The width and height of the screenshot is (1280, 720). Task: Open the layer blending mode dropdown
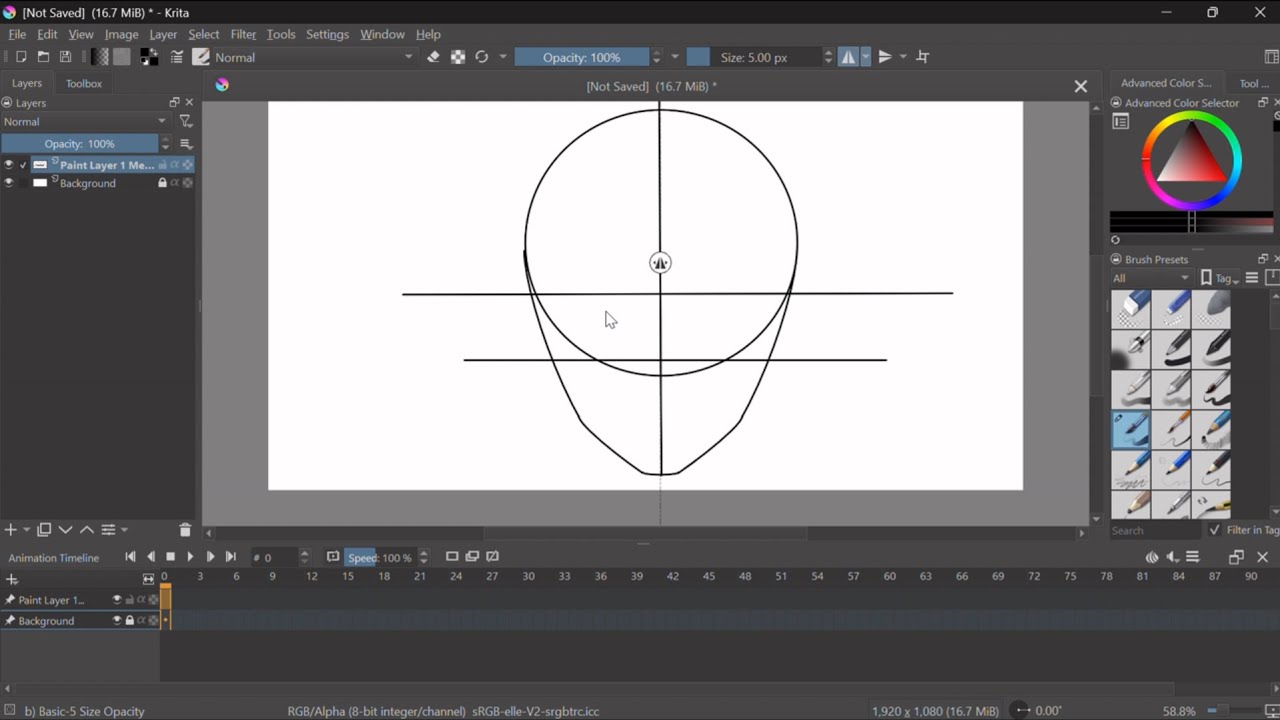click(85, 121)
